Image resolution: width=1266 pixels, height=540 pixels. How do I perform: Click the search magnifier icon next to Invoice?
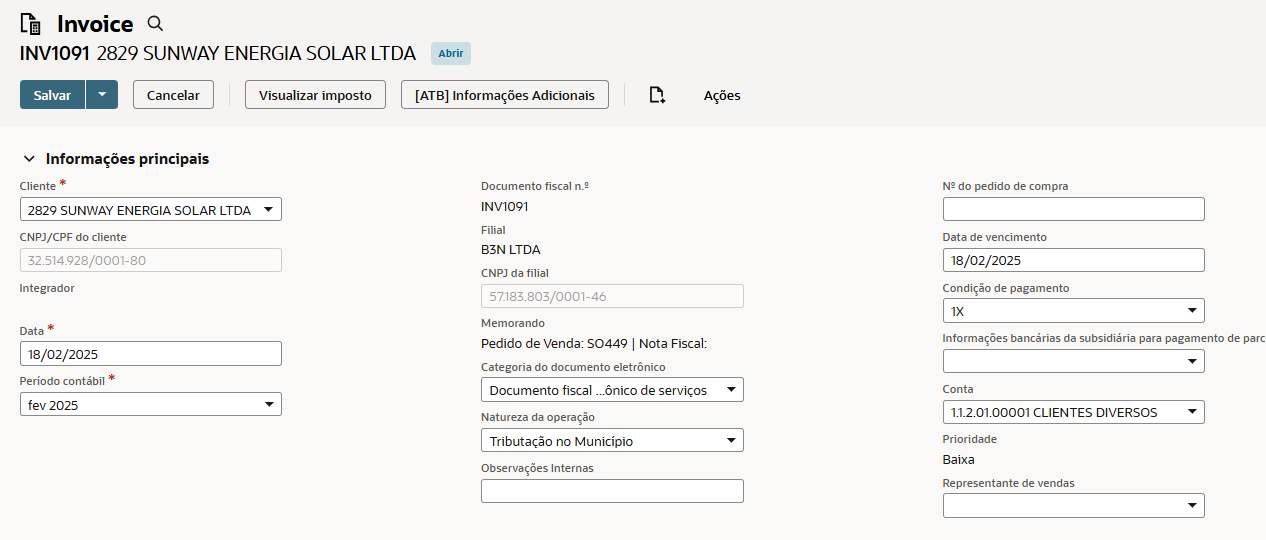point(155,24)
